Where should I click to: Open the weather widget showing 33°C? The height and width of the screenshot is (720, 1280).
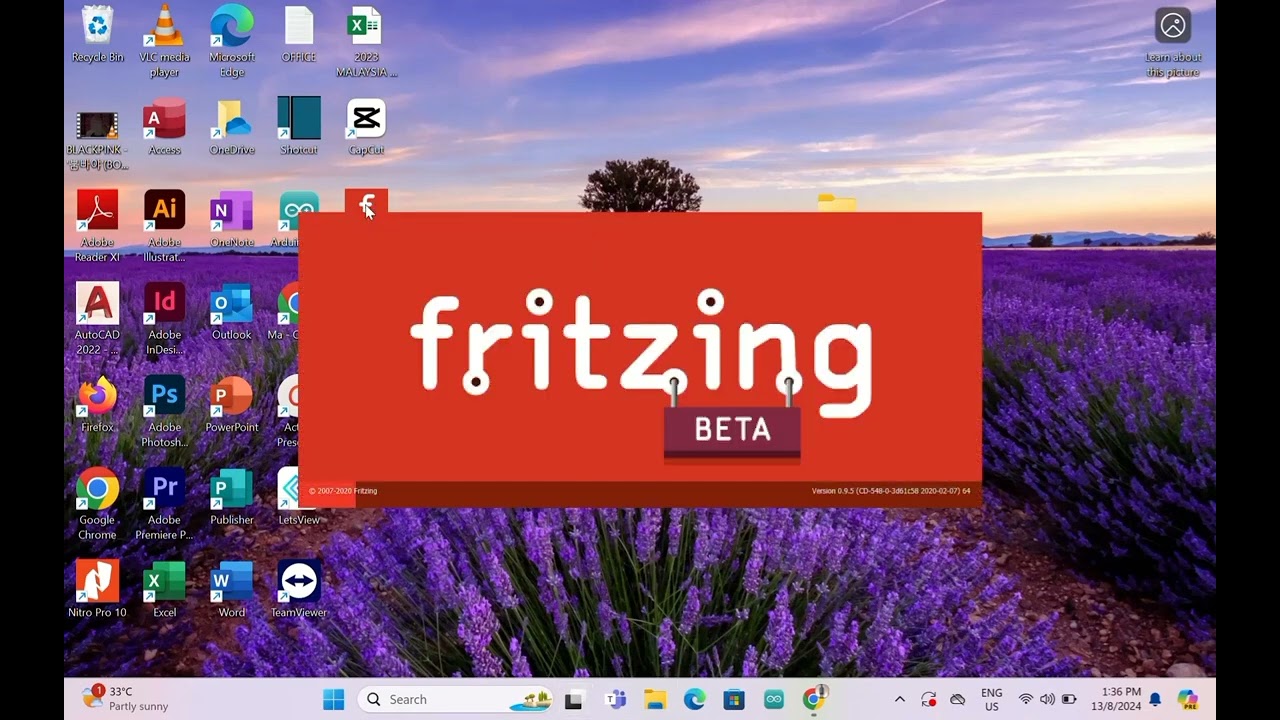pos(125,699)
